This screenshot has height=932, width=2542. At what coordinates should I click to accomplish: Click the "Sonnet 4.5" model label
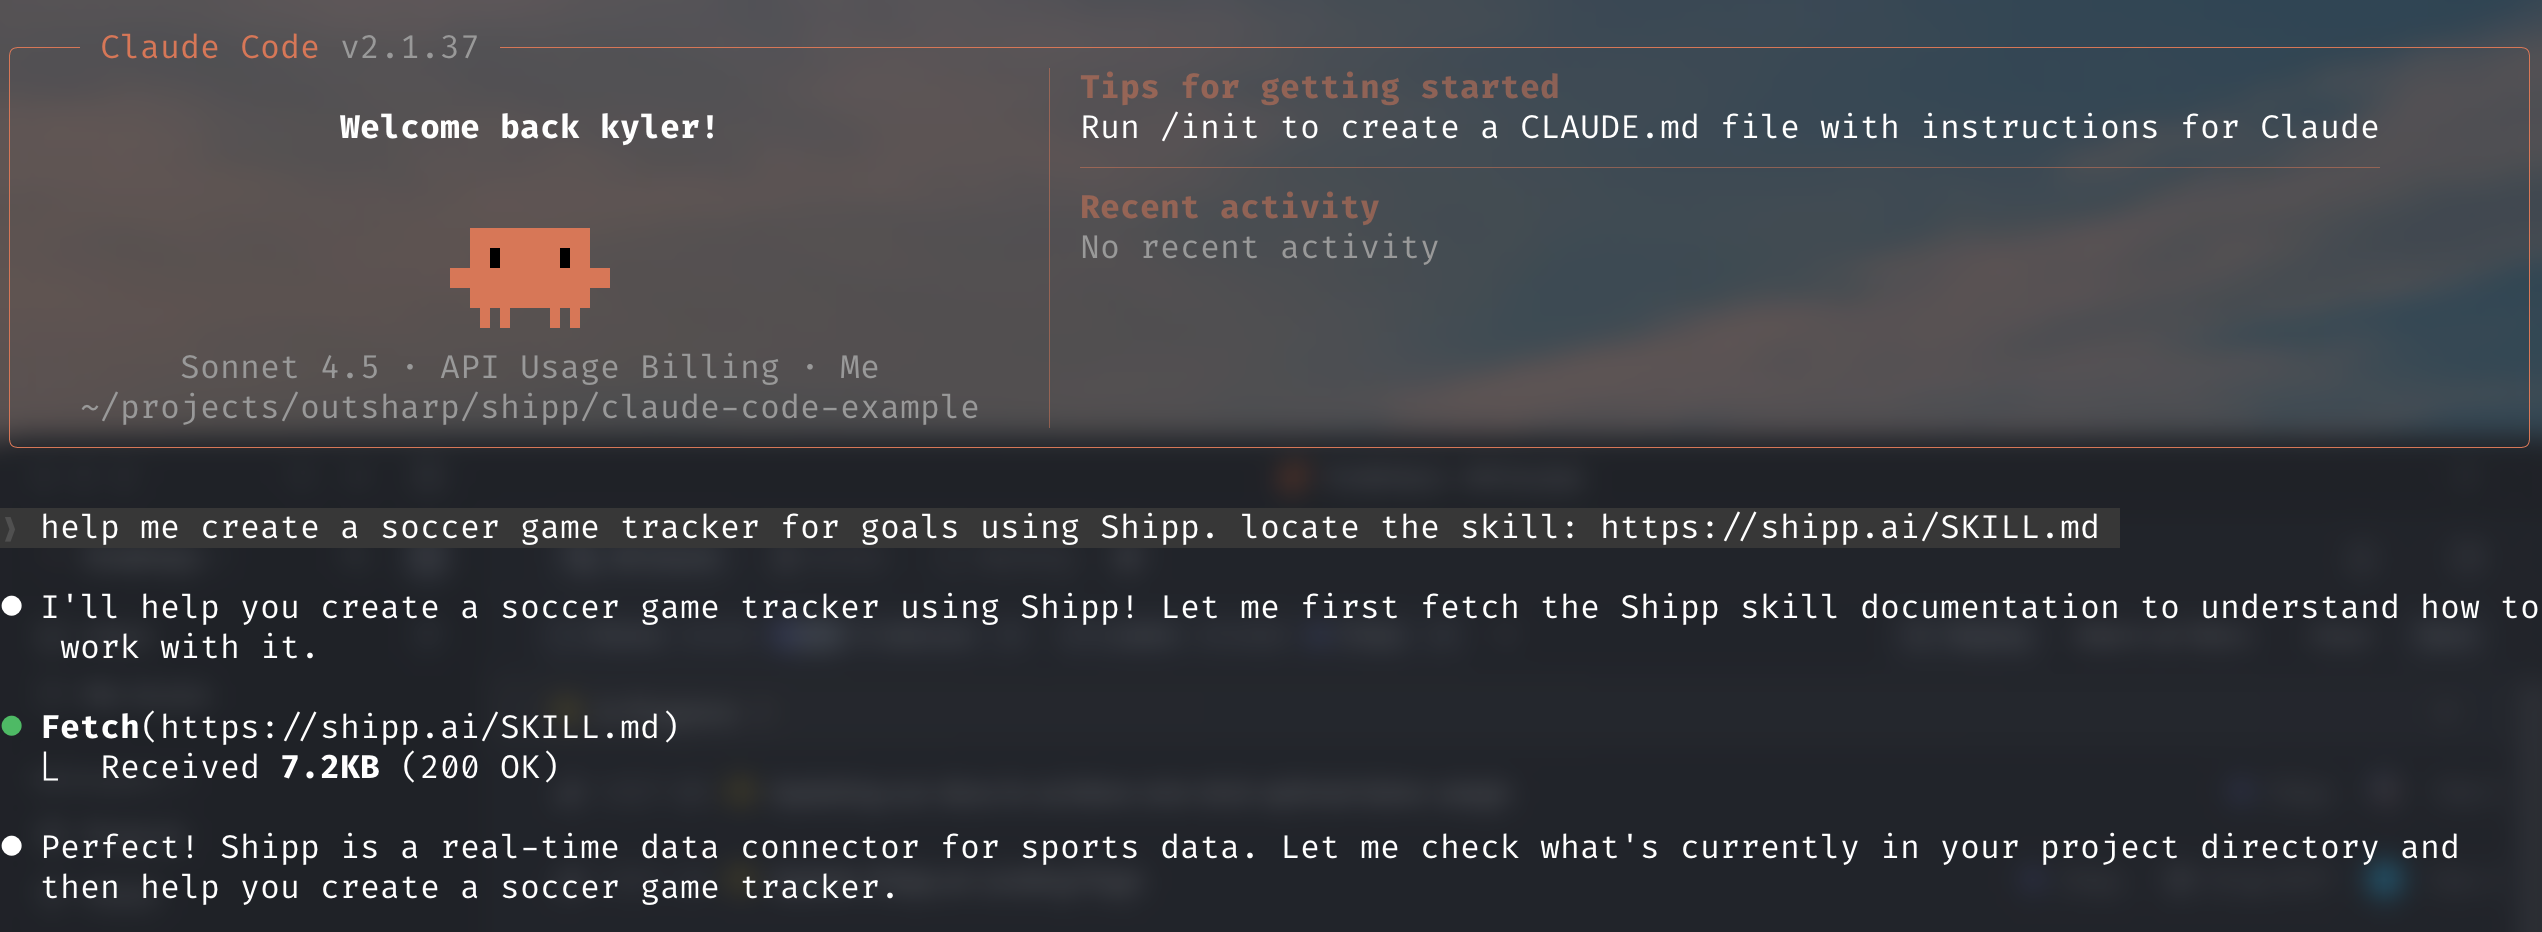[280, 367]
